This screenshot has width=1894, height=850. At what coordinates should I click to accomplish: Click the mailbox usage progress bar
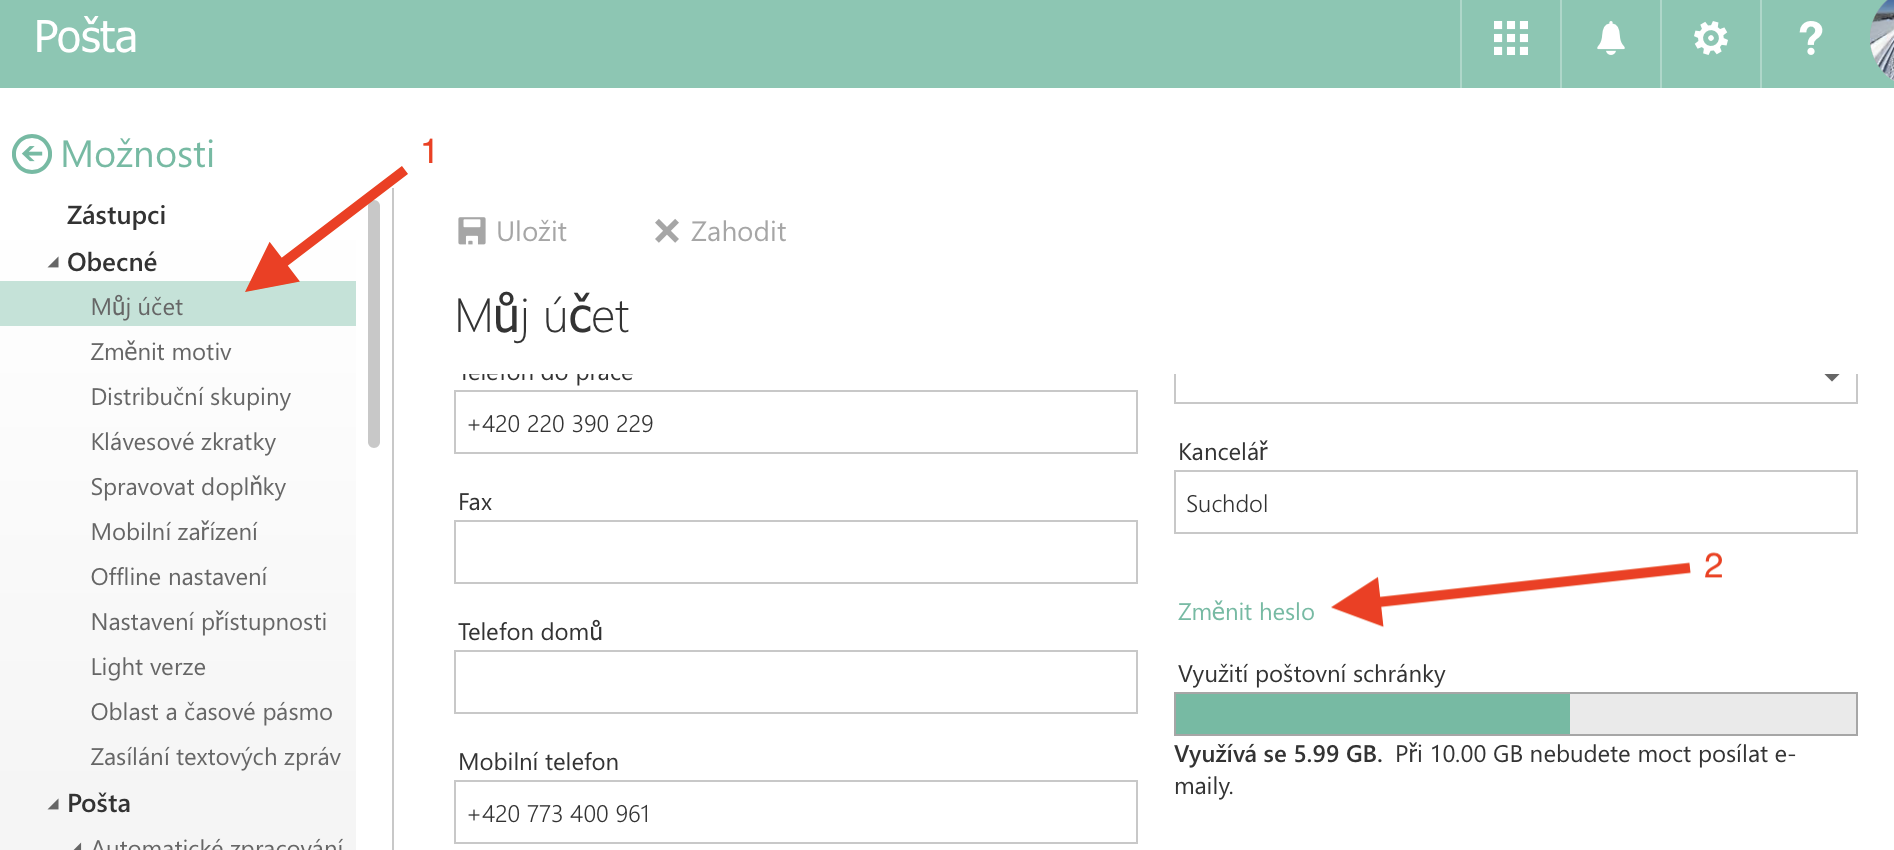pos(1515,714)
